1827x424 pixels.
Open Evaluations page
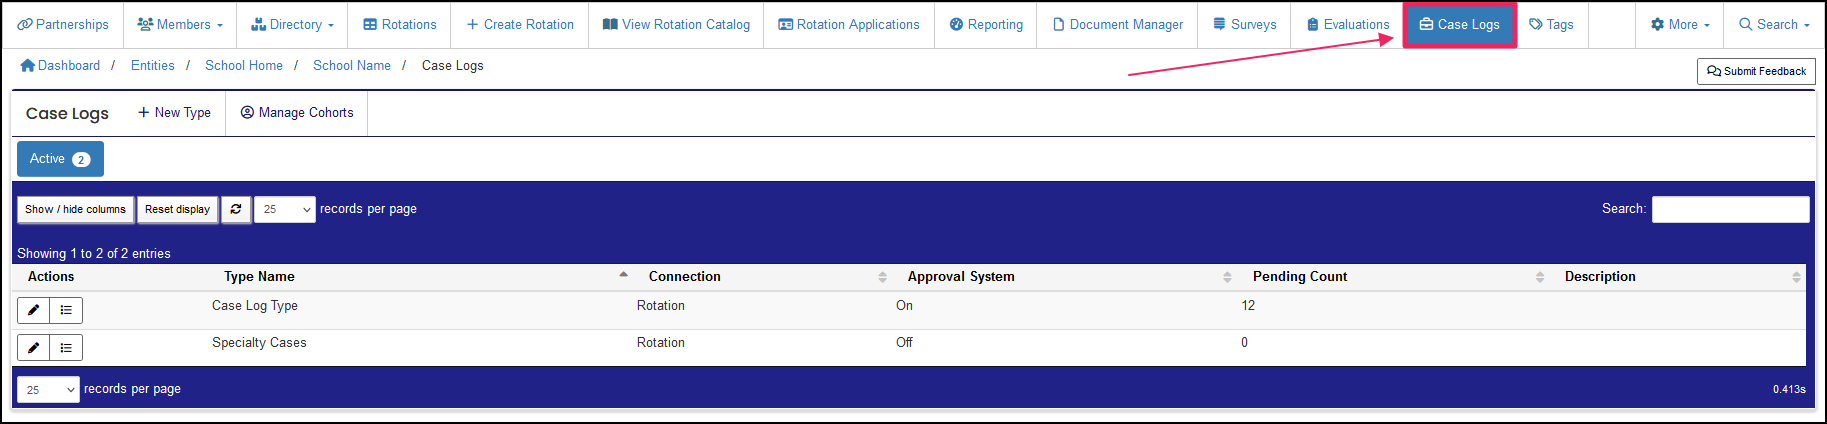click(1347, 24)
